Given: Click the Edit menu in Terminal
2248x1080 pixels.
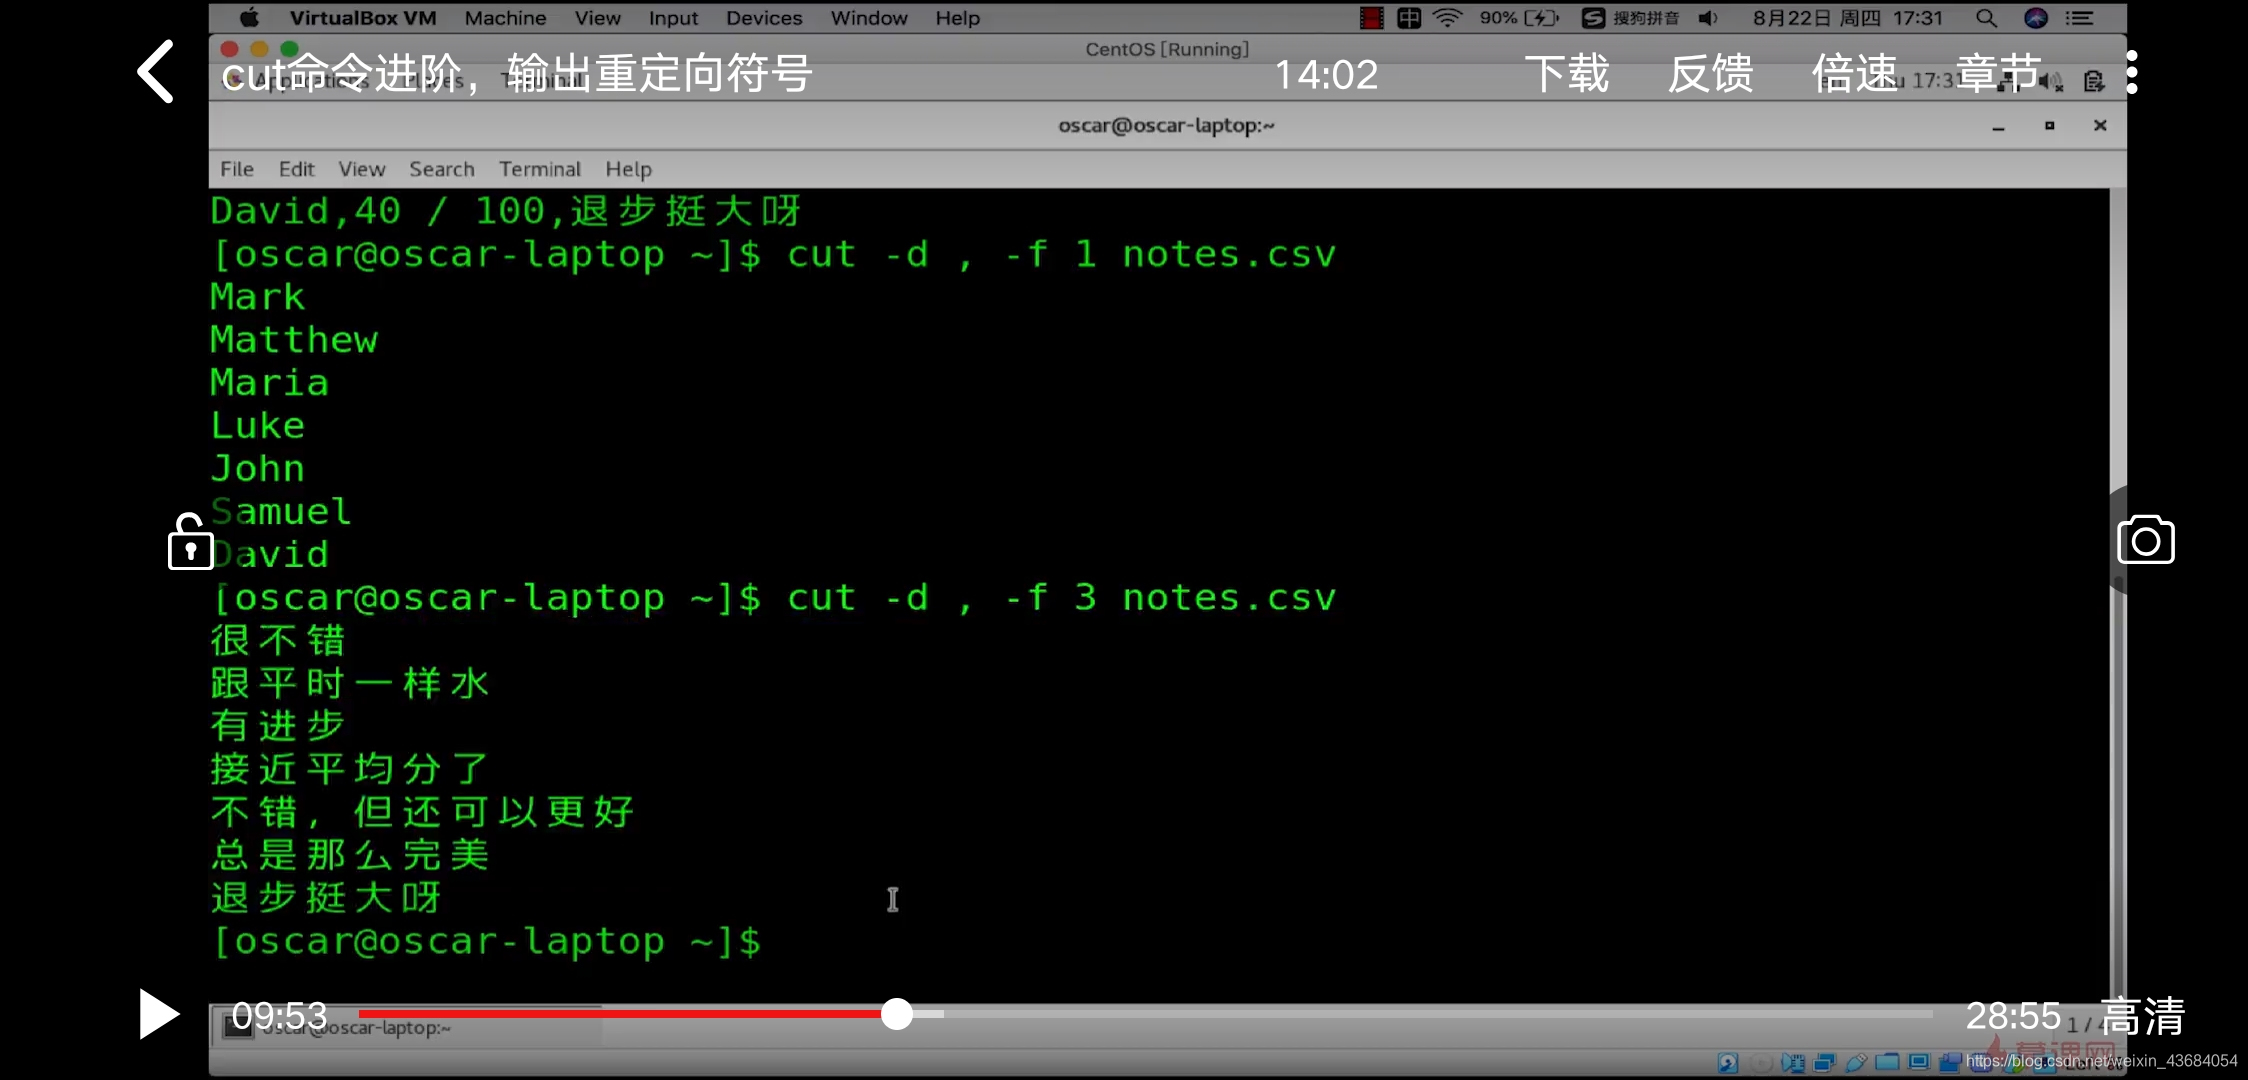Looking at the screenshot, I should coord(295,168).
